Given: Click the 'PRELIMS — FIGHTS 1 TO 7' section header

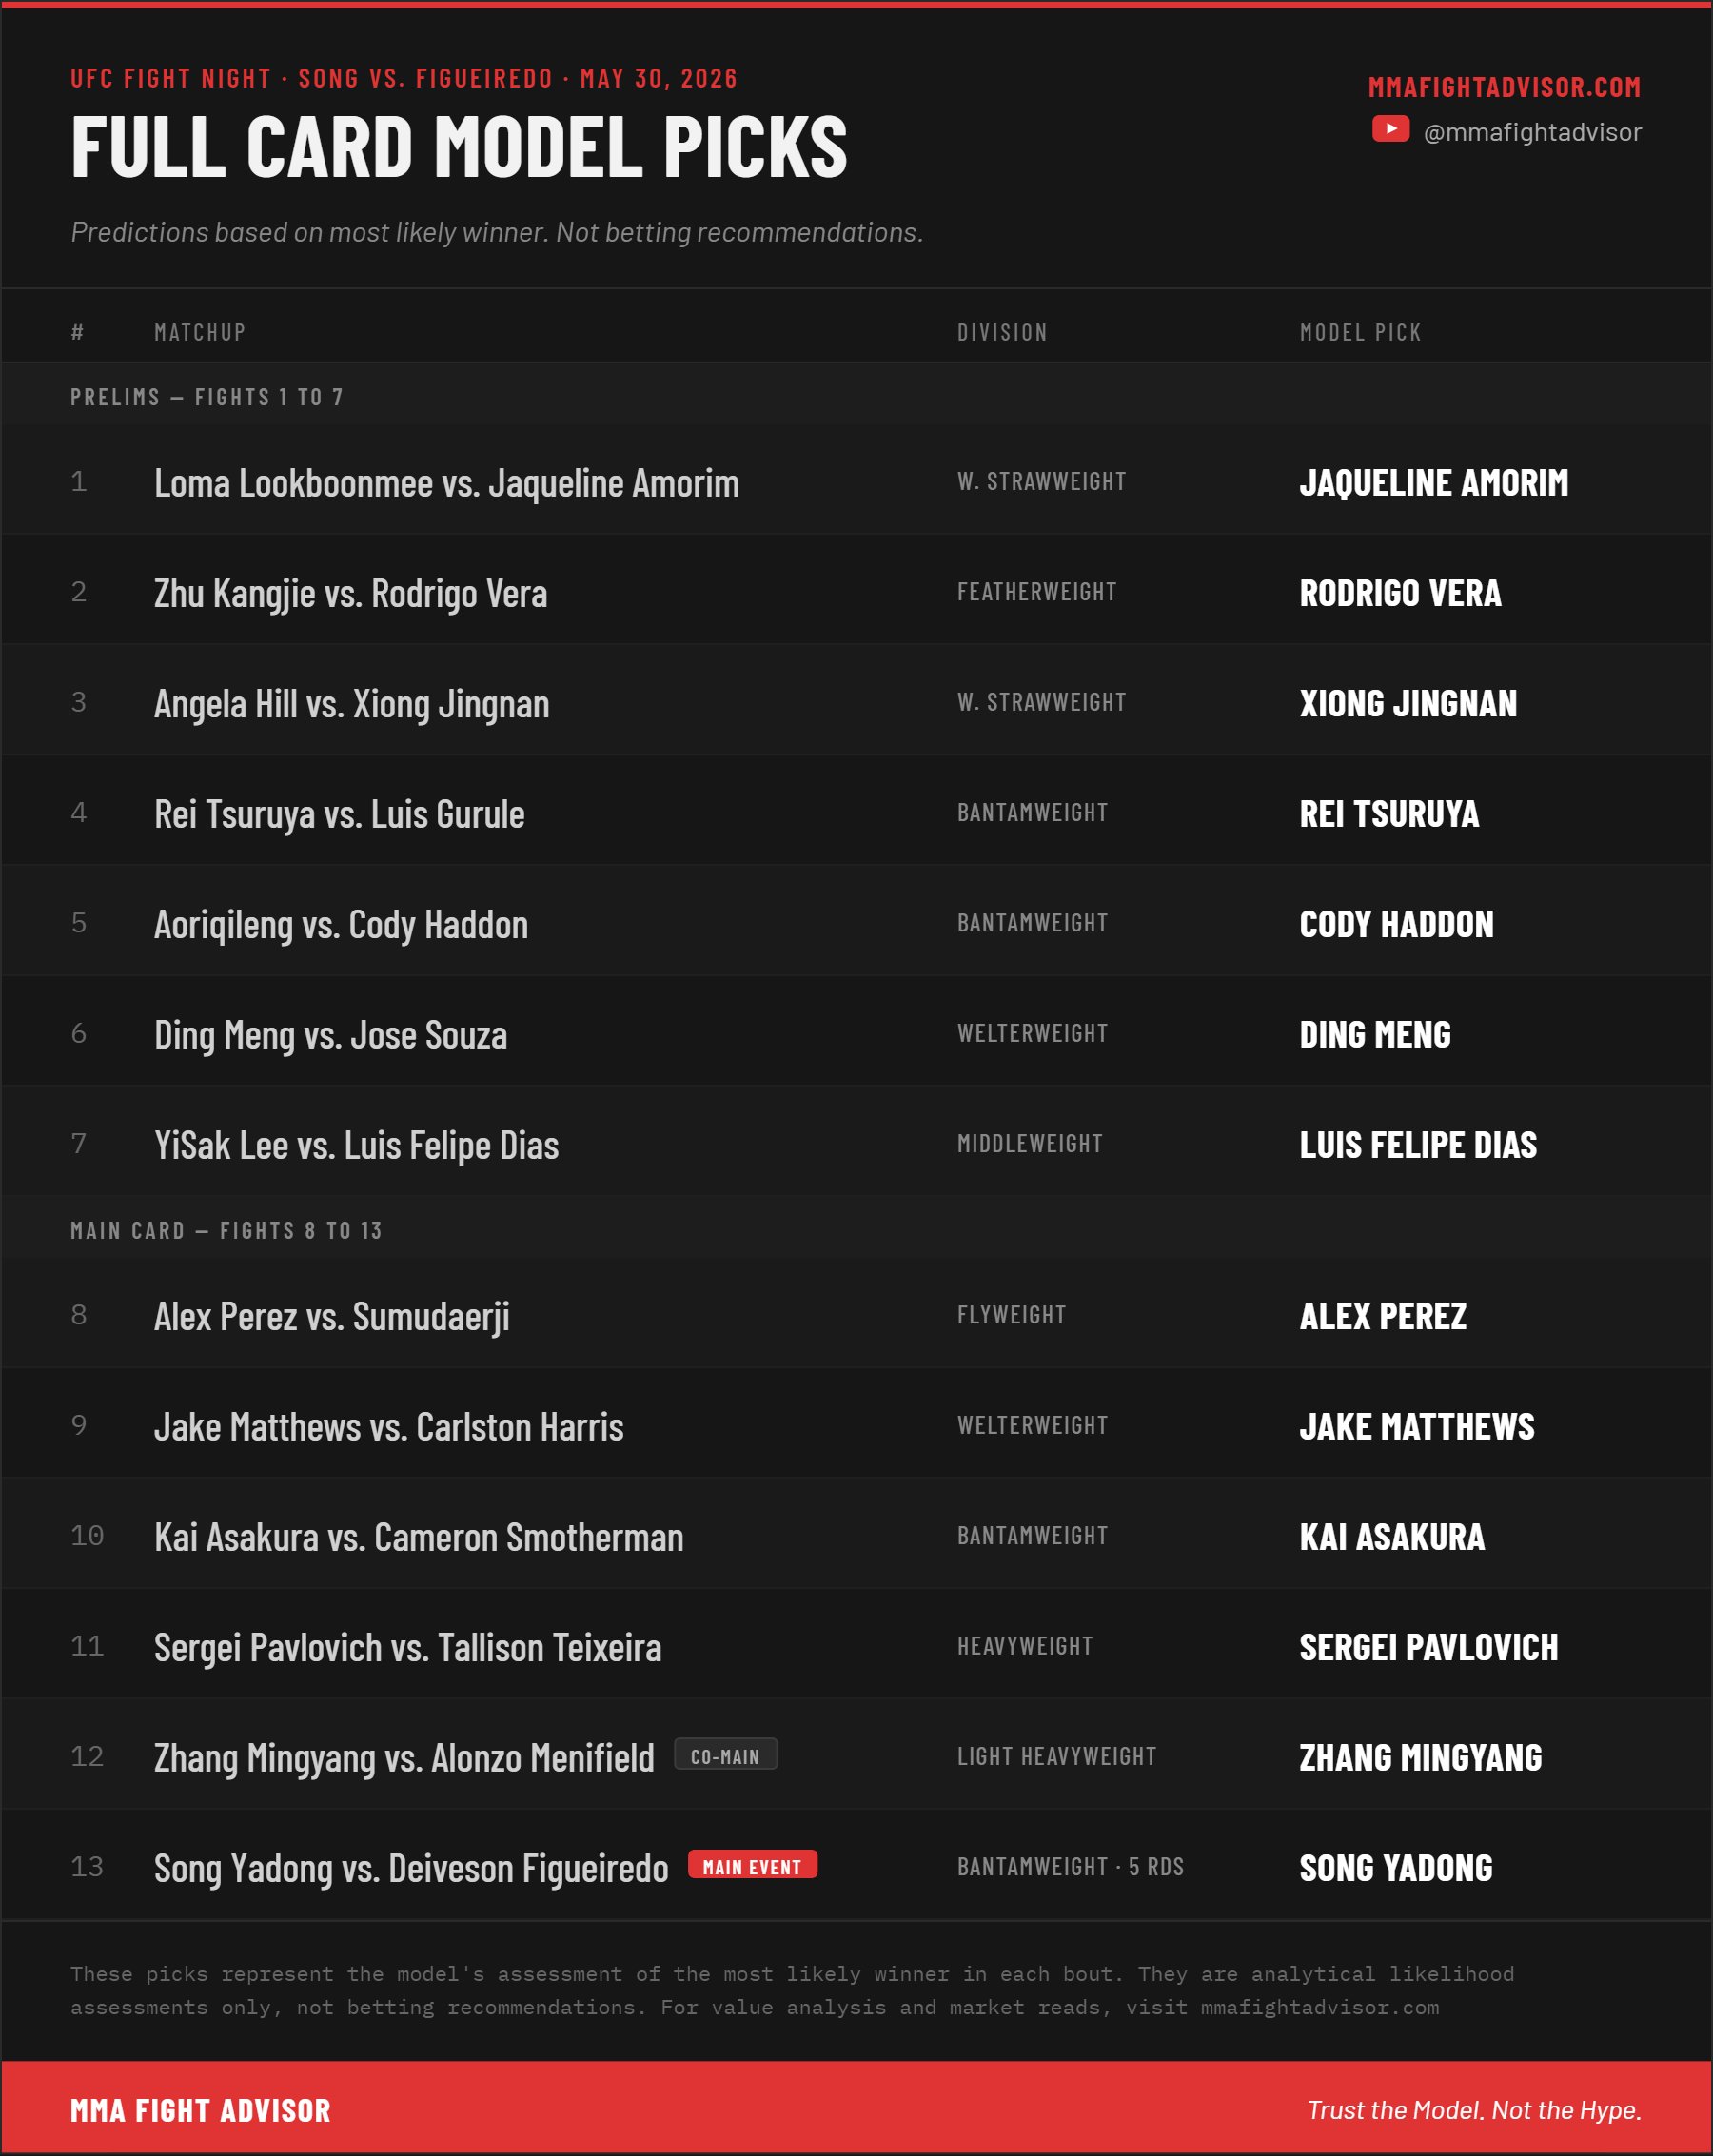Looking at the screenshot, I should (x=207, y=397).
